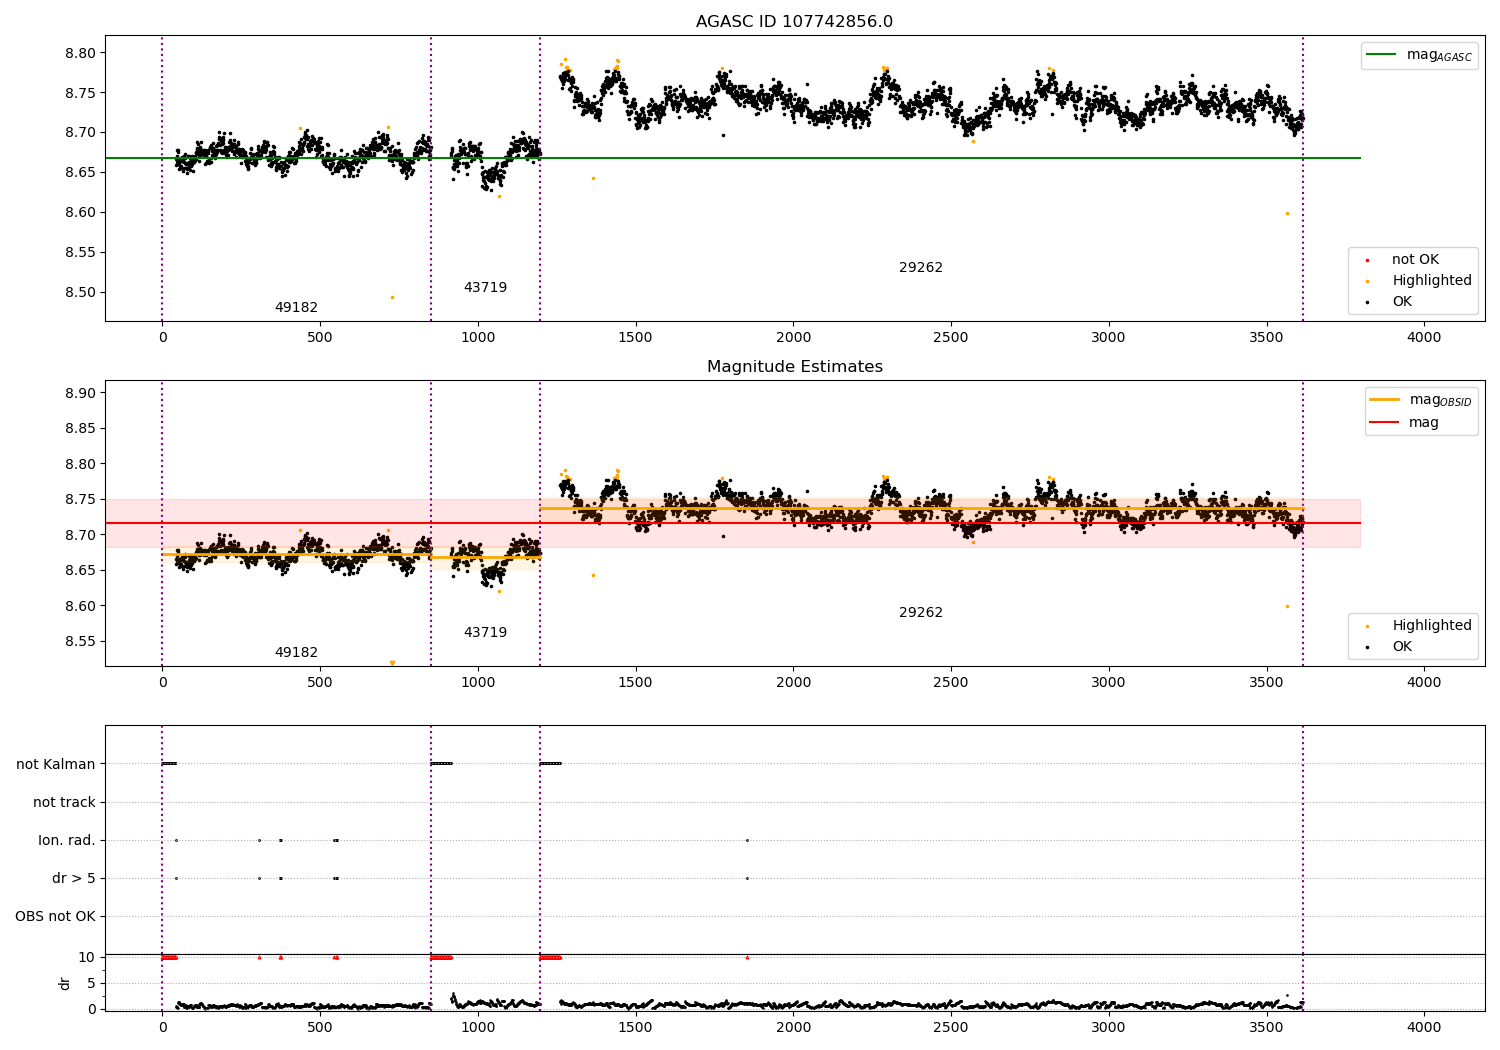Click the 500 tick under middle plot
Image resolution: width=1500 pixels, height=1050 pixels.
click(320, 683)
